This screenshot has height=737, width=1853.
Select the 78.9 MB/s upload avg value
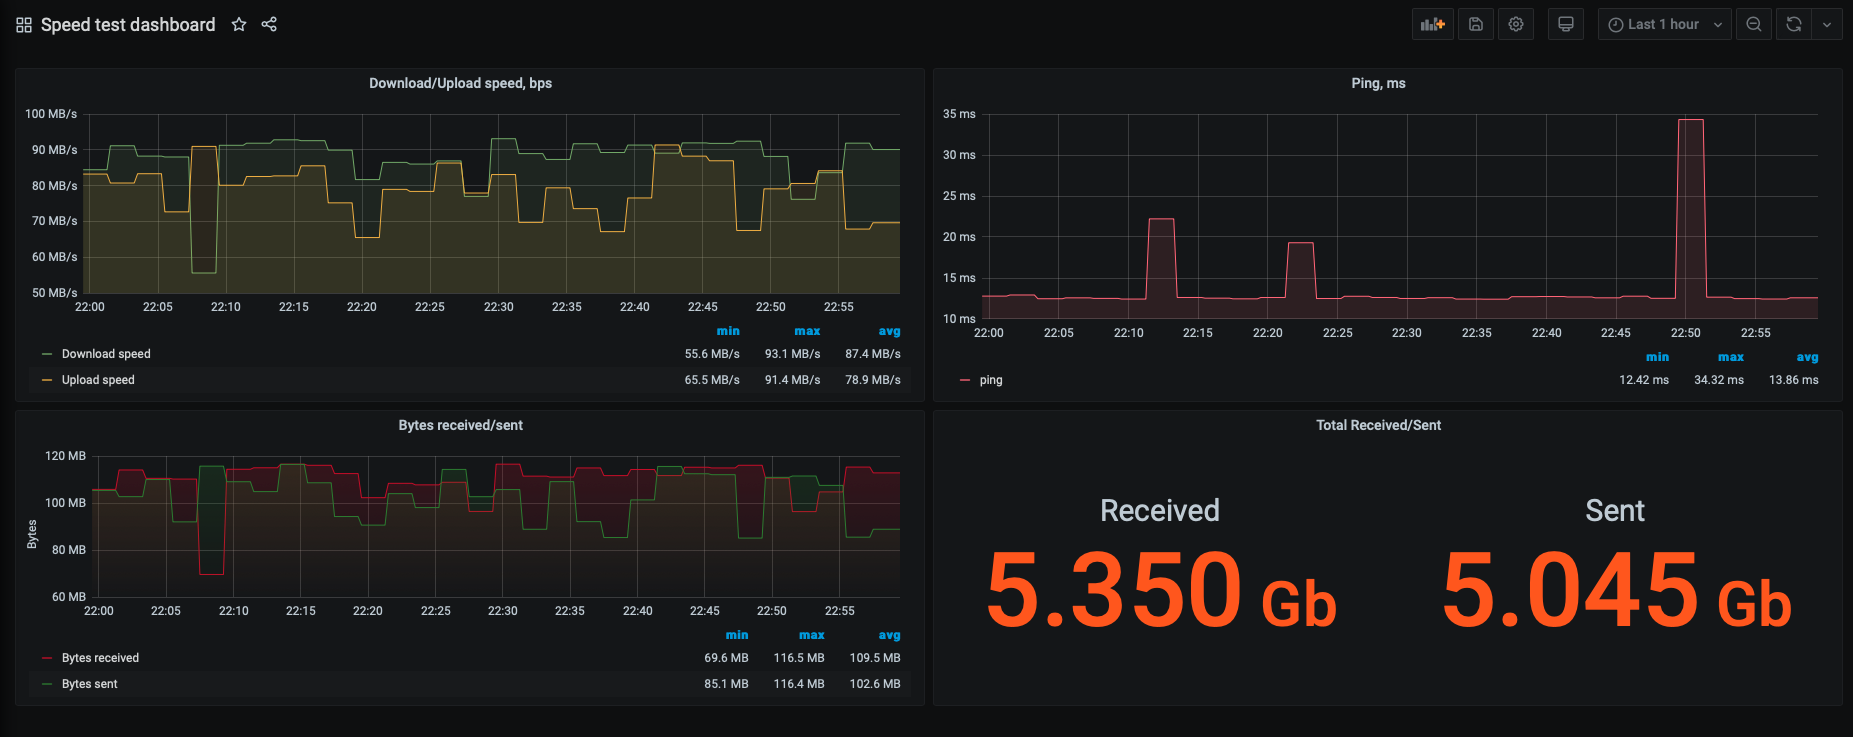coord(873,380)
